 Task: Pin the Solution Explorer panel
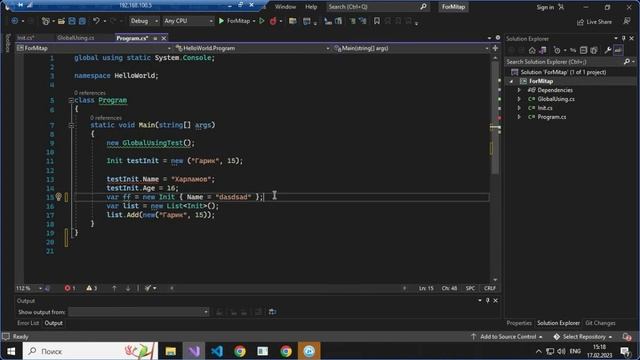click(624, 38)
